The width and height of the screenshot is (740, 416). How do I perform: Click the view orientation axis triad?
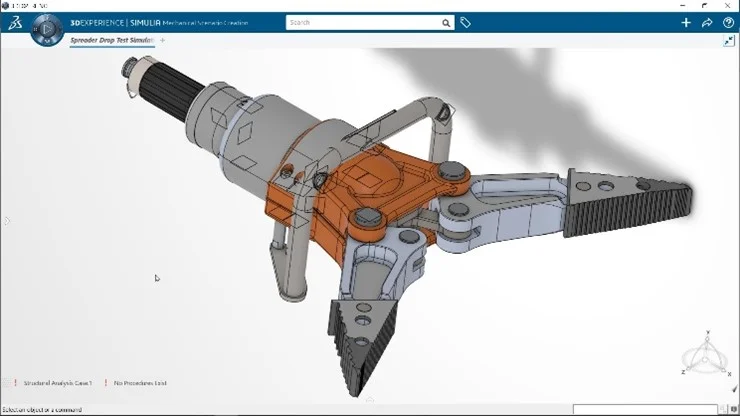pos(706,358)
